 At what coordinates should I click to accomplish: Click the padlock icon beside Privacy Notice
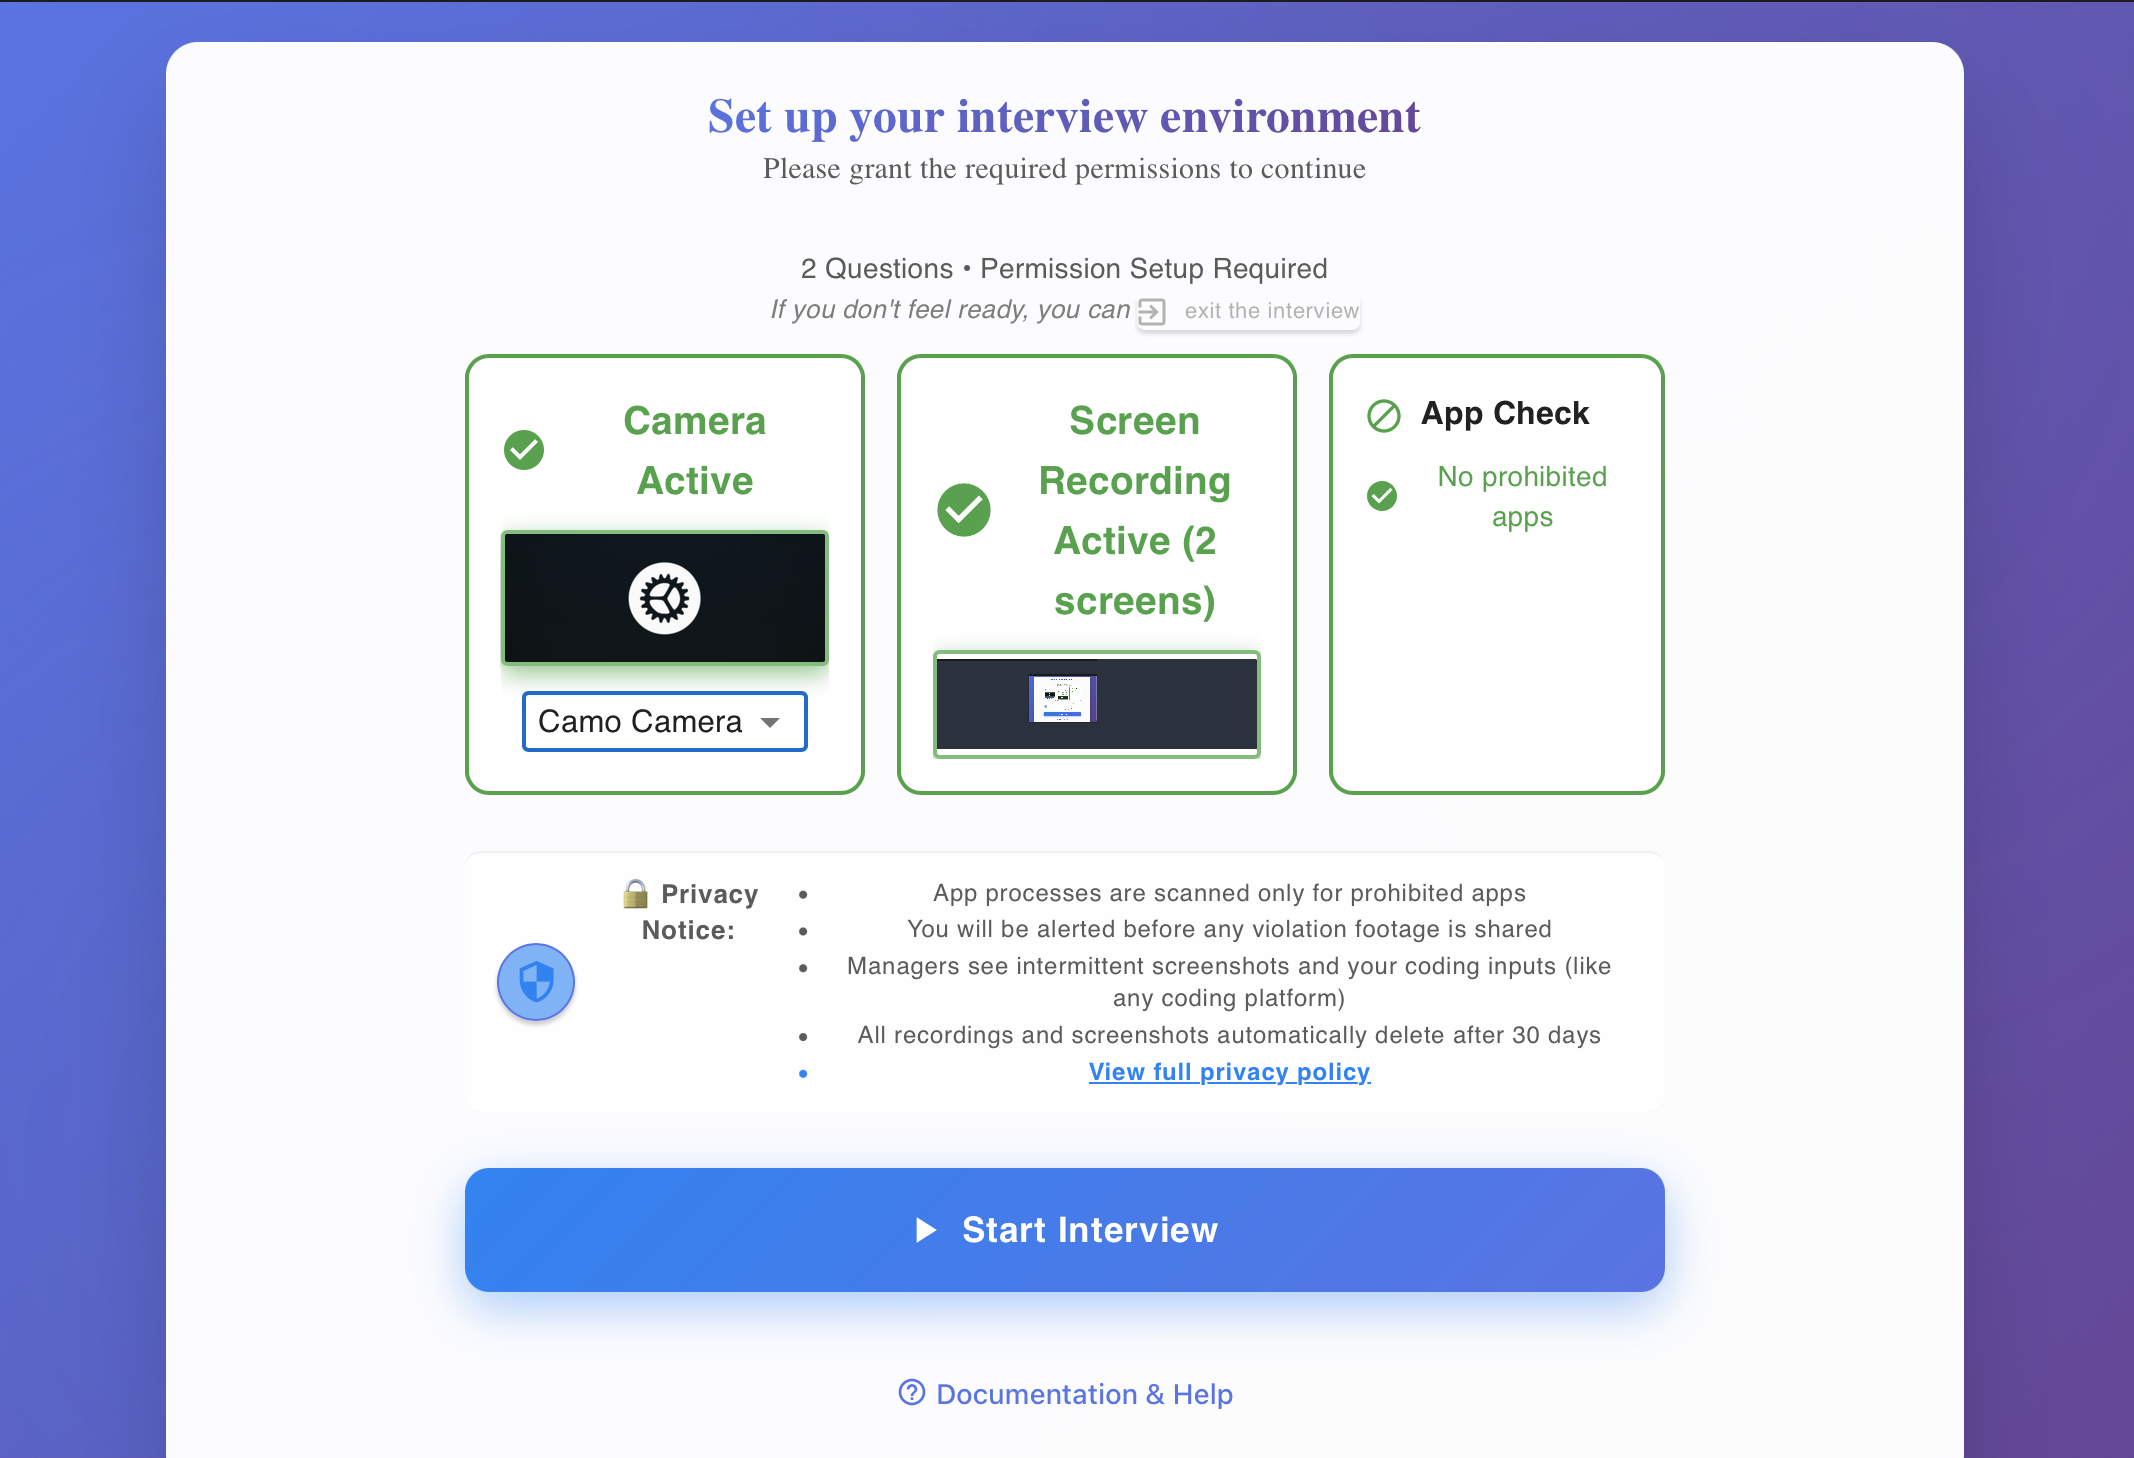pos(636,893)
